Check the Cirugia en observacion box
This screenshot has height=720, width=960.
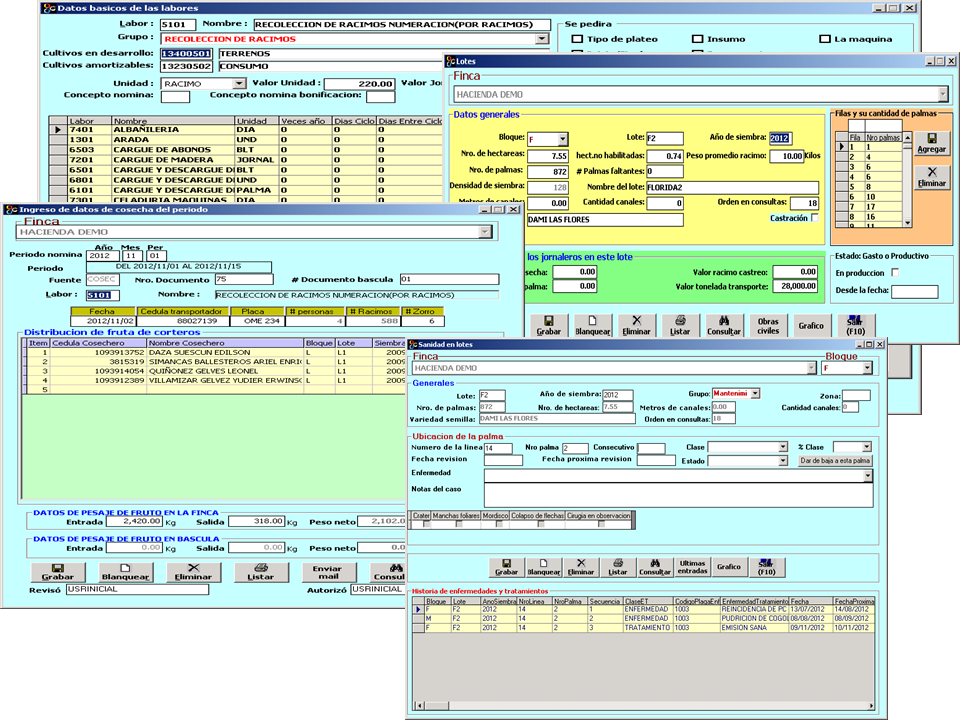click(x=601, y=524)
